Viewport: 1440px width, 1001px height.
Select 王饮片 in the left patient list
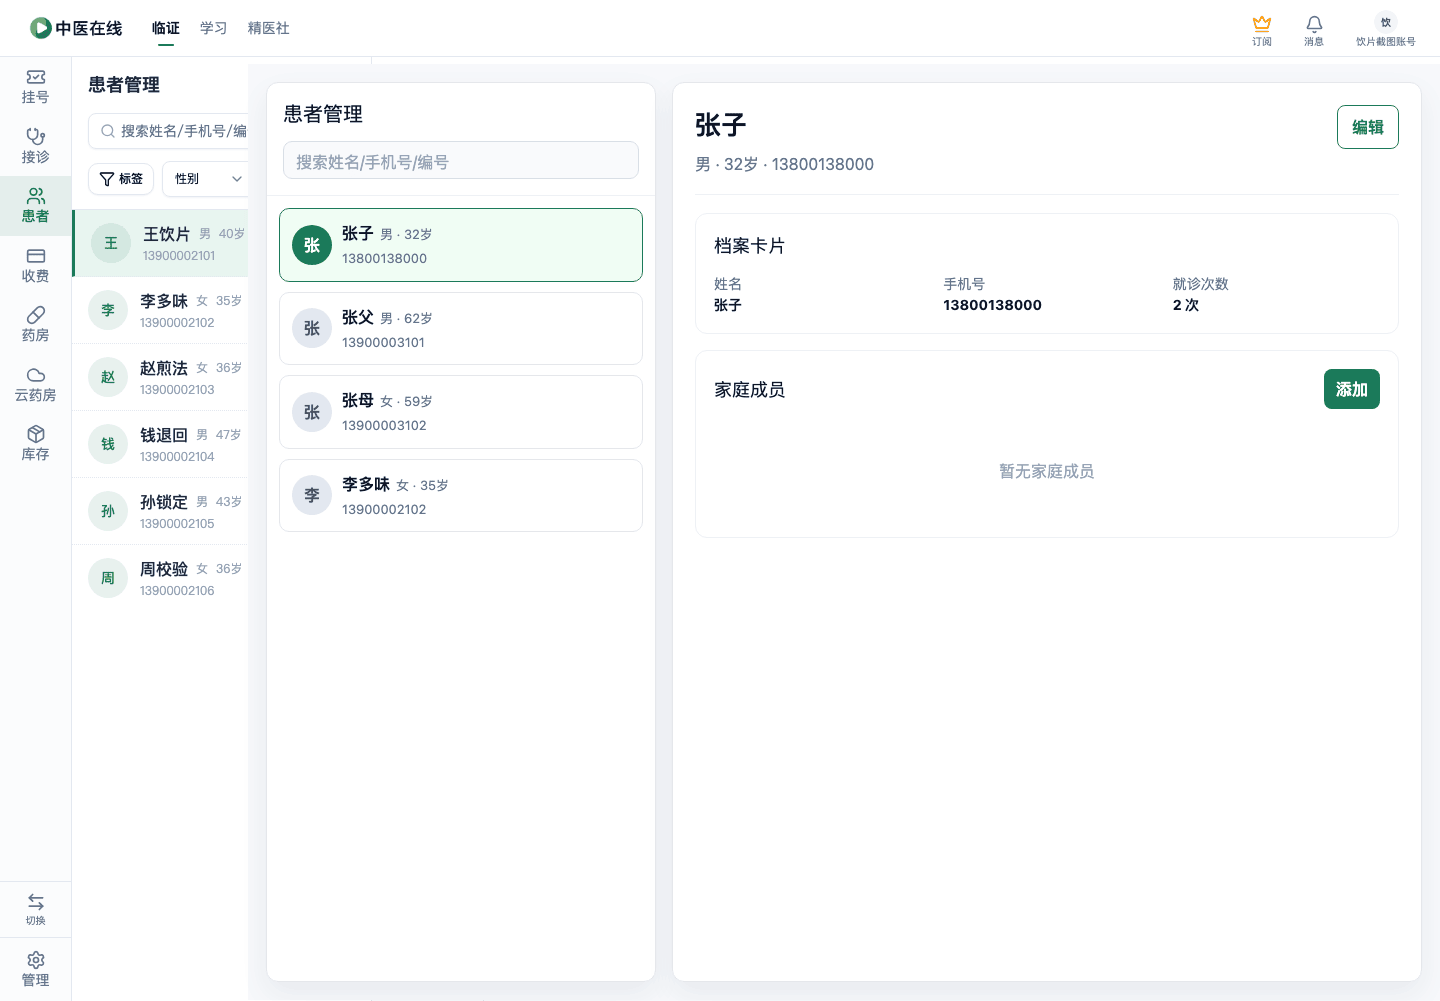pos(160,243)
